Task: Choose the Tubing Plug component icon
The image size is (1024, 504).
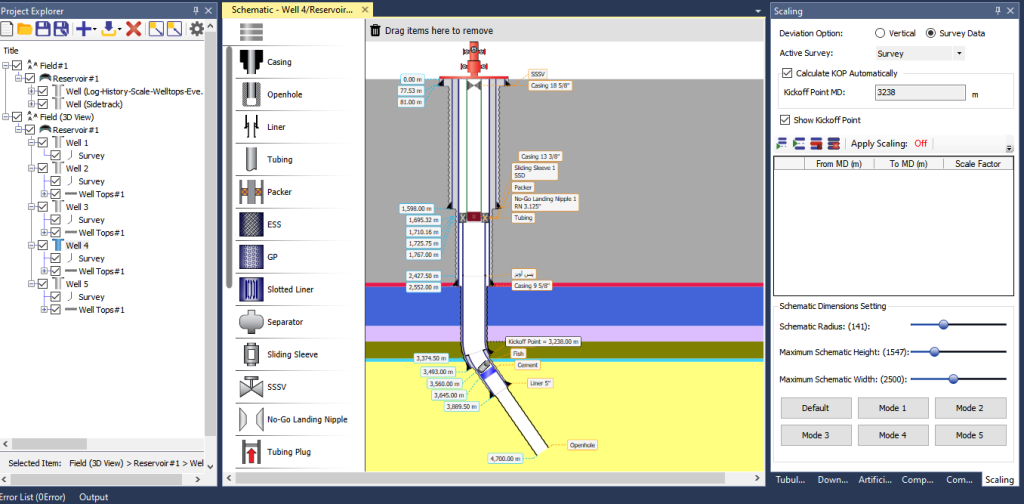Action: click(x=251, y=451)
